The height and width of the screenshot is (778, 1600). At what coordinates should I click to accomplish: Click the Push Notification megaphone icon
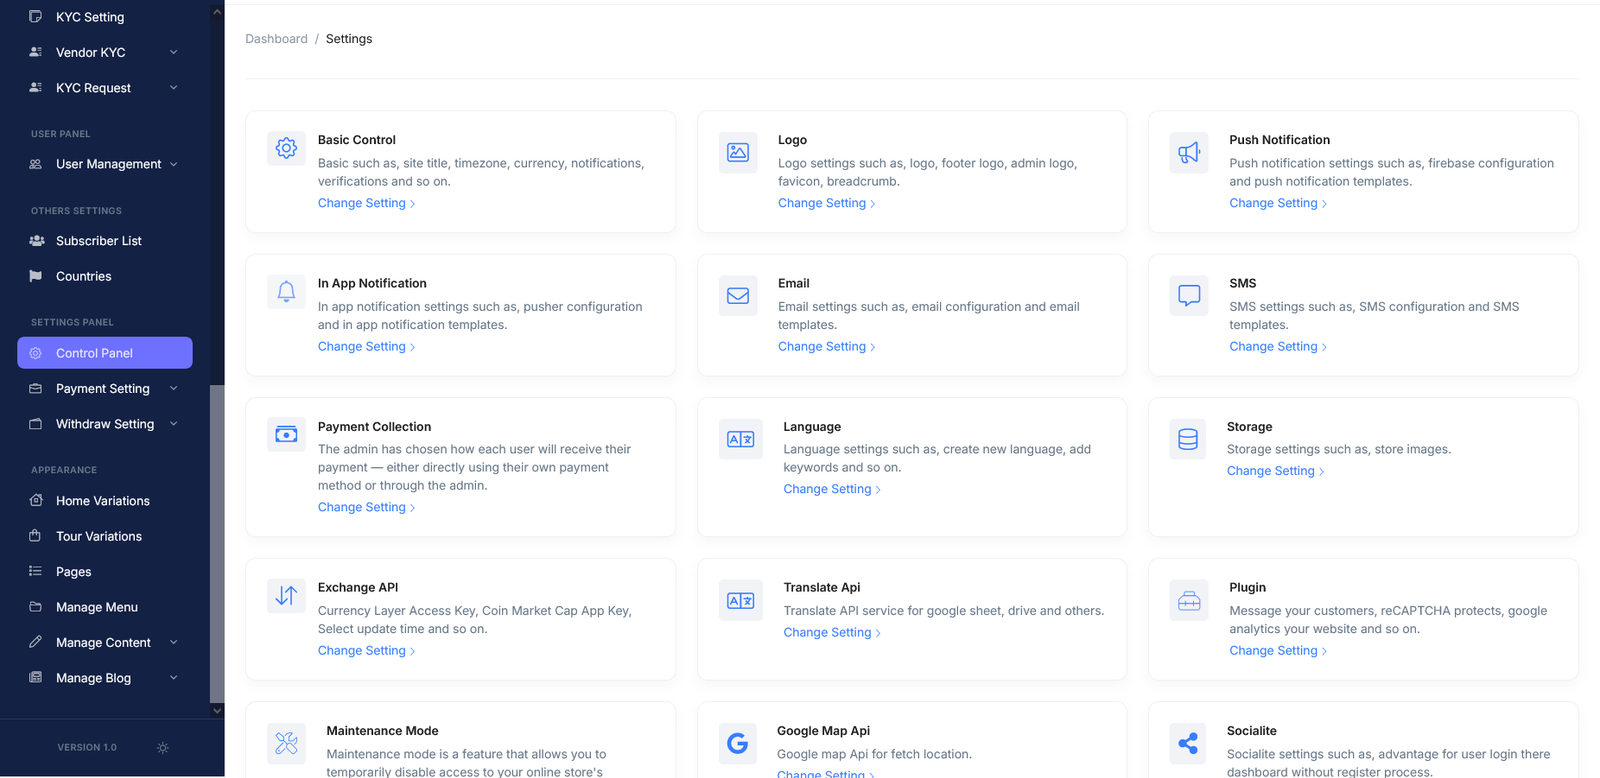coord(1188,153)
